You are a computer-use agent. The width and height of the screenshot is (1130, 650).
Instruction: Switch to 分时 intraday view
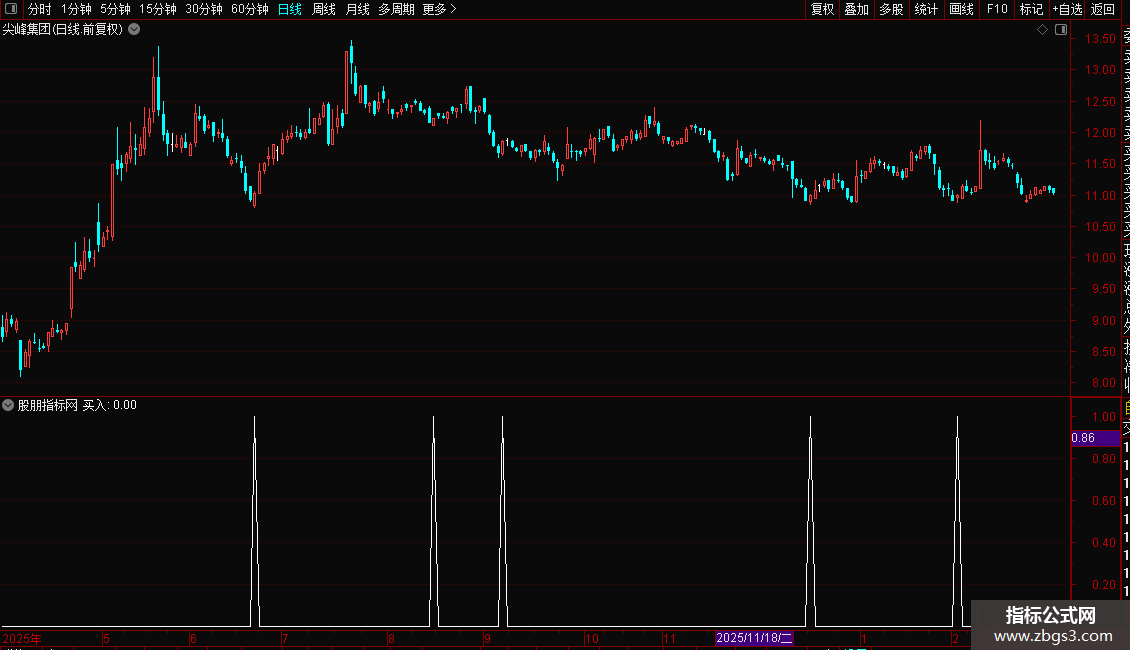40,9
